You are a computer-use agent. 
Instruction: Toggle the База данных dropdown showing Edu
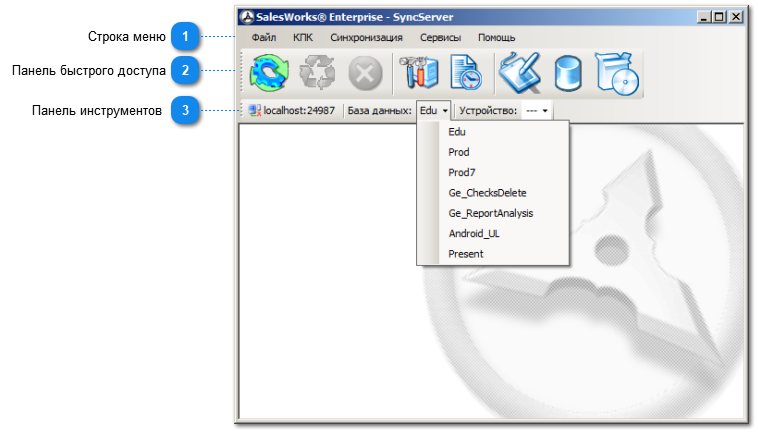click(x=434, y=111)
